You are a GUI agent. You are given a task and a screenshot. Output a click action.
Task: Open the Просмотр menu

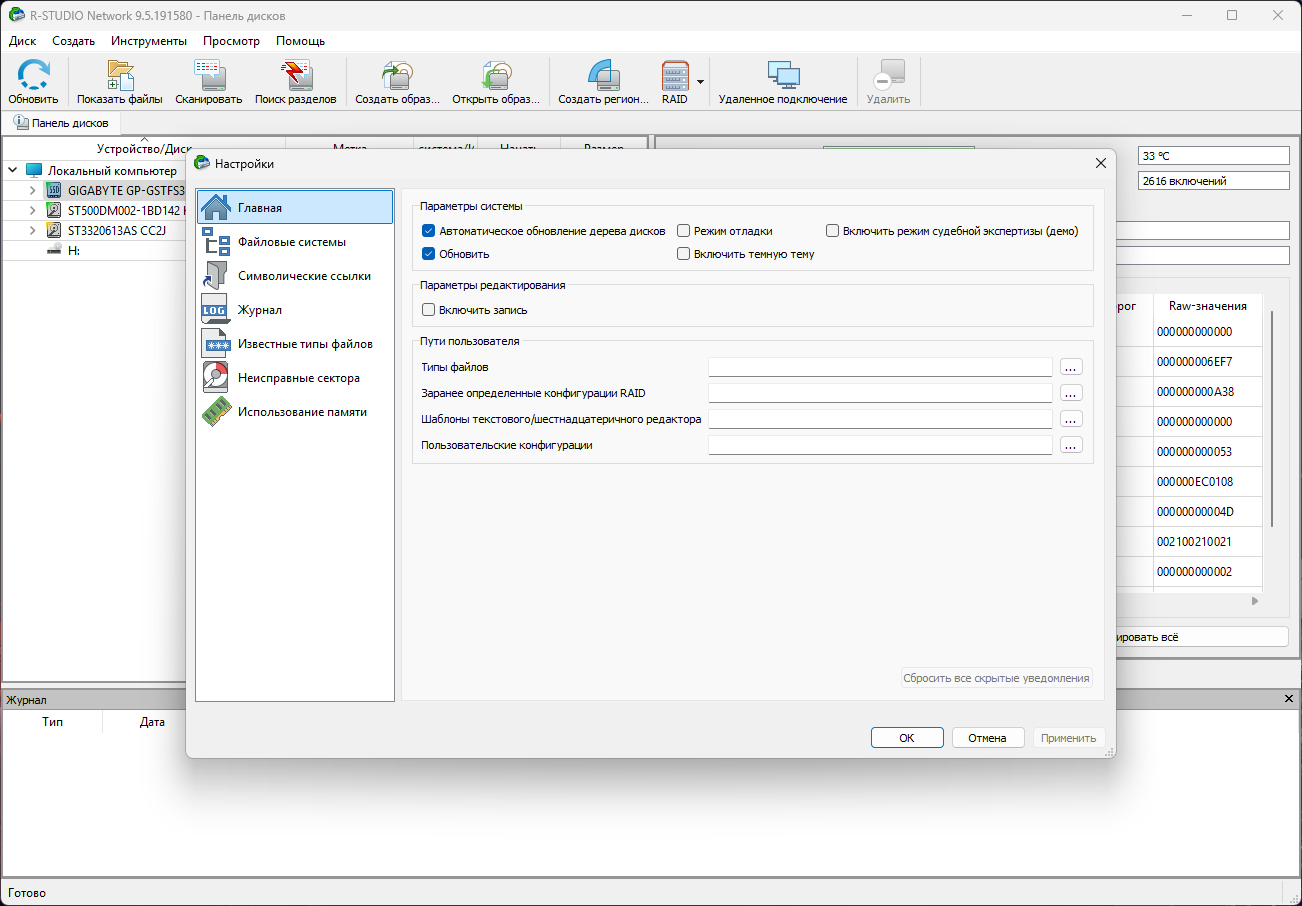(231, 41)
